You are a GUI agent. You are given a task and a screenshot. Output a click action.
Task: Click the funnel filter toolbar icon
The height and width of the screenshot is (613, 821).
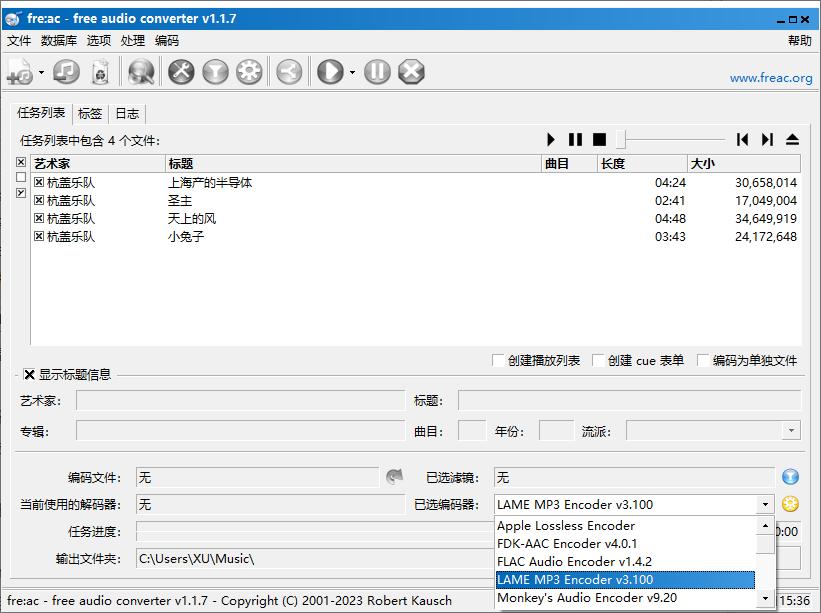click(x=215, y=72)
